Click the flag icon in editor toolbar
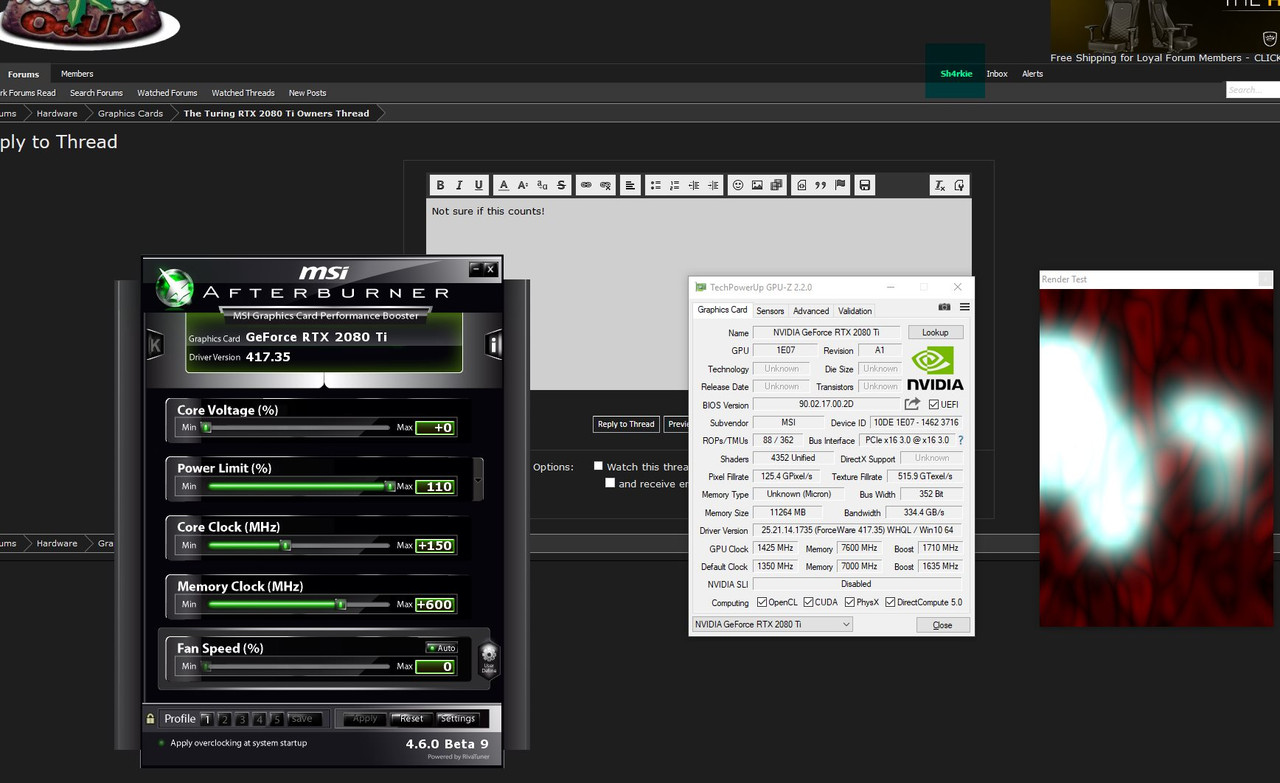The image size is (1280, 783). pos(840,185)
